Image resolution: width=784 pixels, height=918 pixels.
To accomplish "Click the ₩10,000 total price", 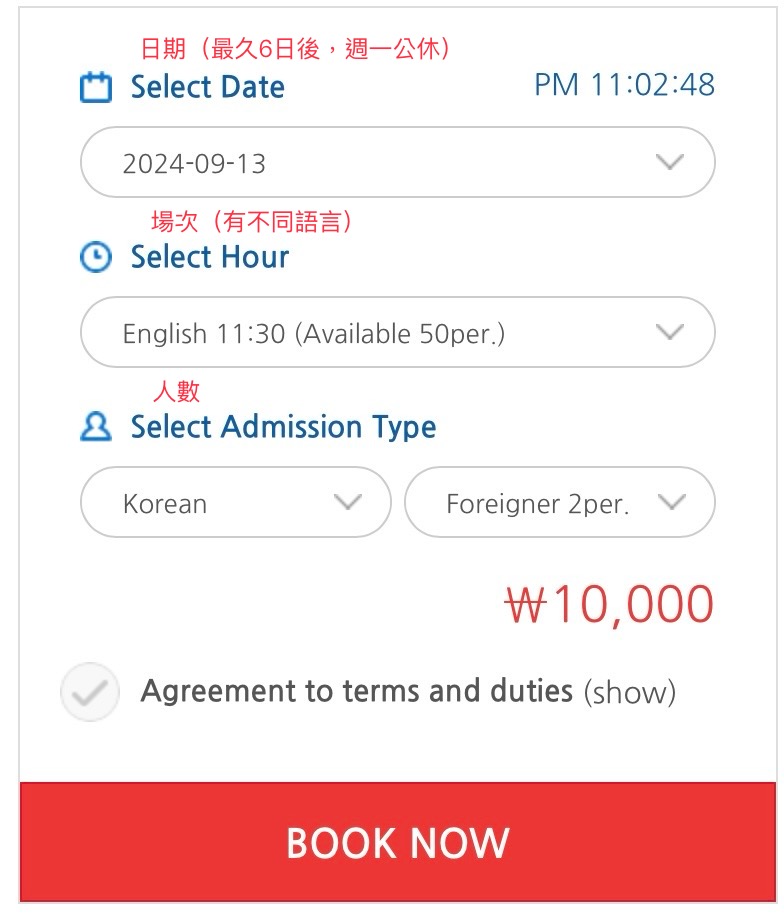I will click(610, 604).
